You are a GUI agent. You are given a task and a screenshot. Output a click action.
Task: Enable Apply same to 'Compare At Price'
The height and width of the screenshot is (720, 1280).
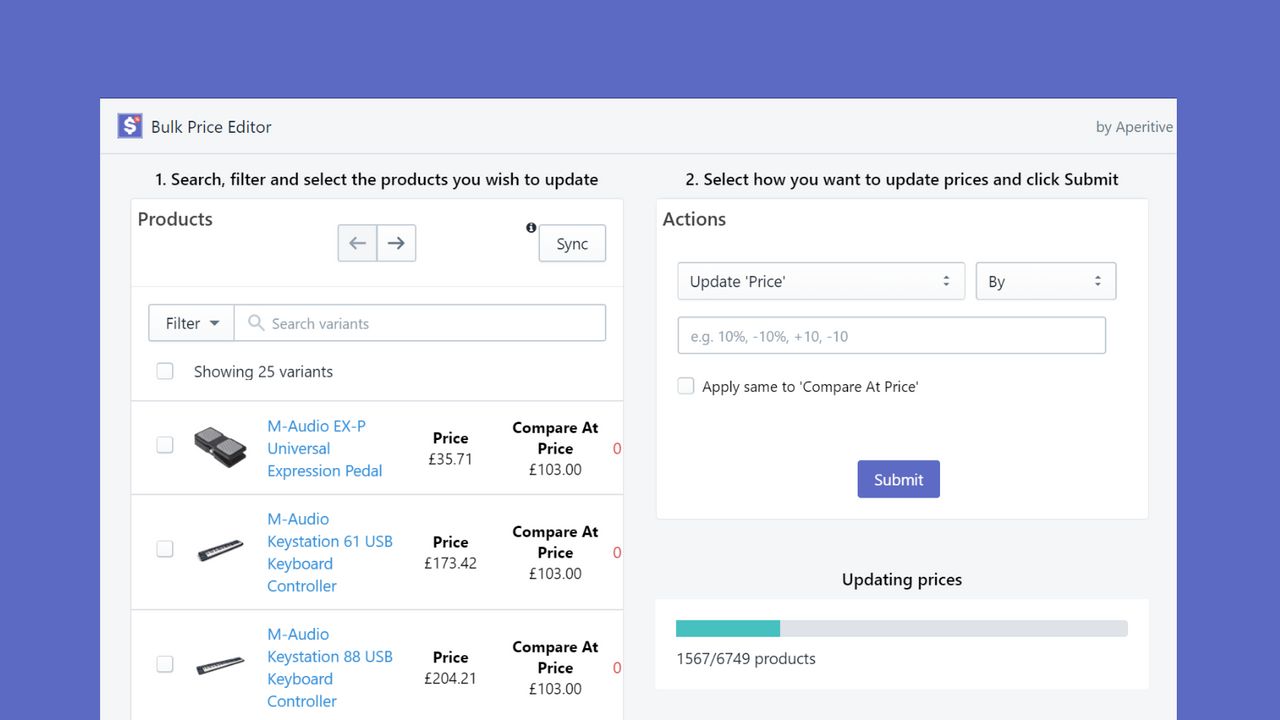(x=686, y=386)
